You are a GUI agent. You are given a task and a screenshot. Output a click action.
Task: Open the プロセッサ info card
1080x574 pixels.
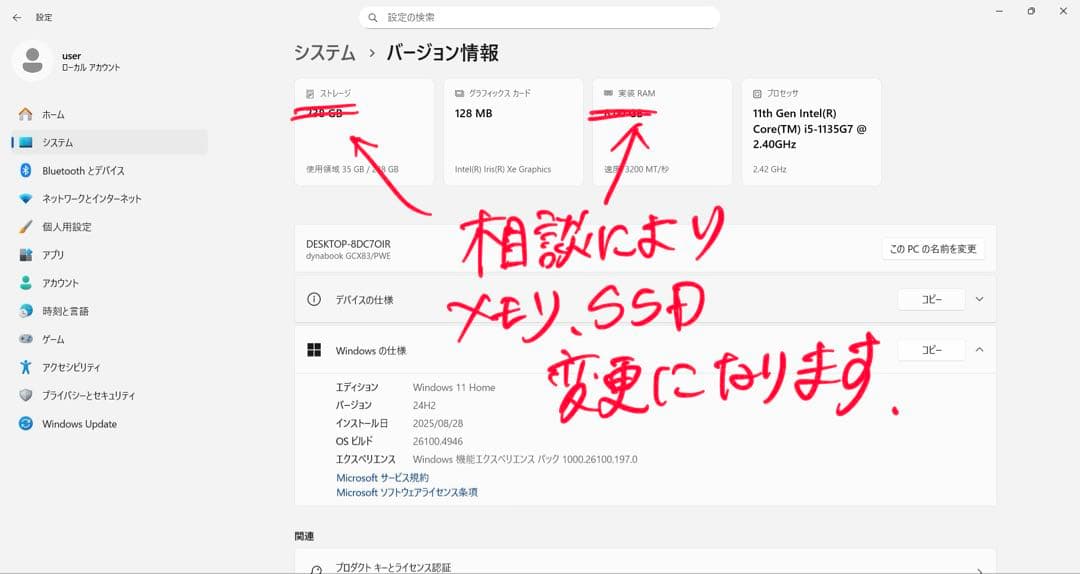click(x=811, y=132)
